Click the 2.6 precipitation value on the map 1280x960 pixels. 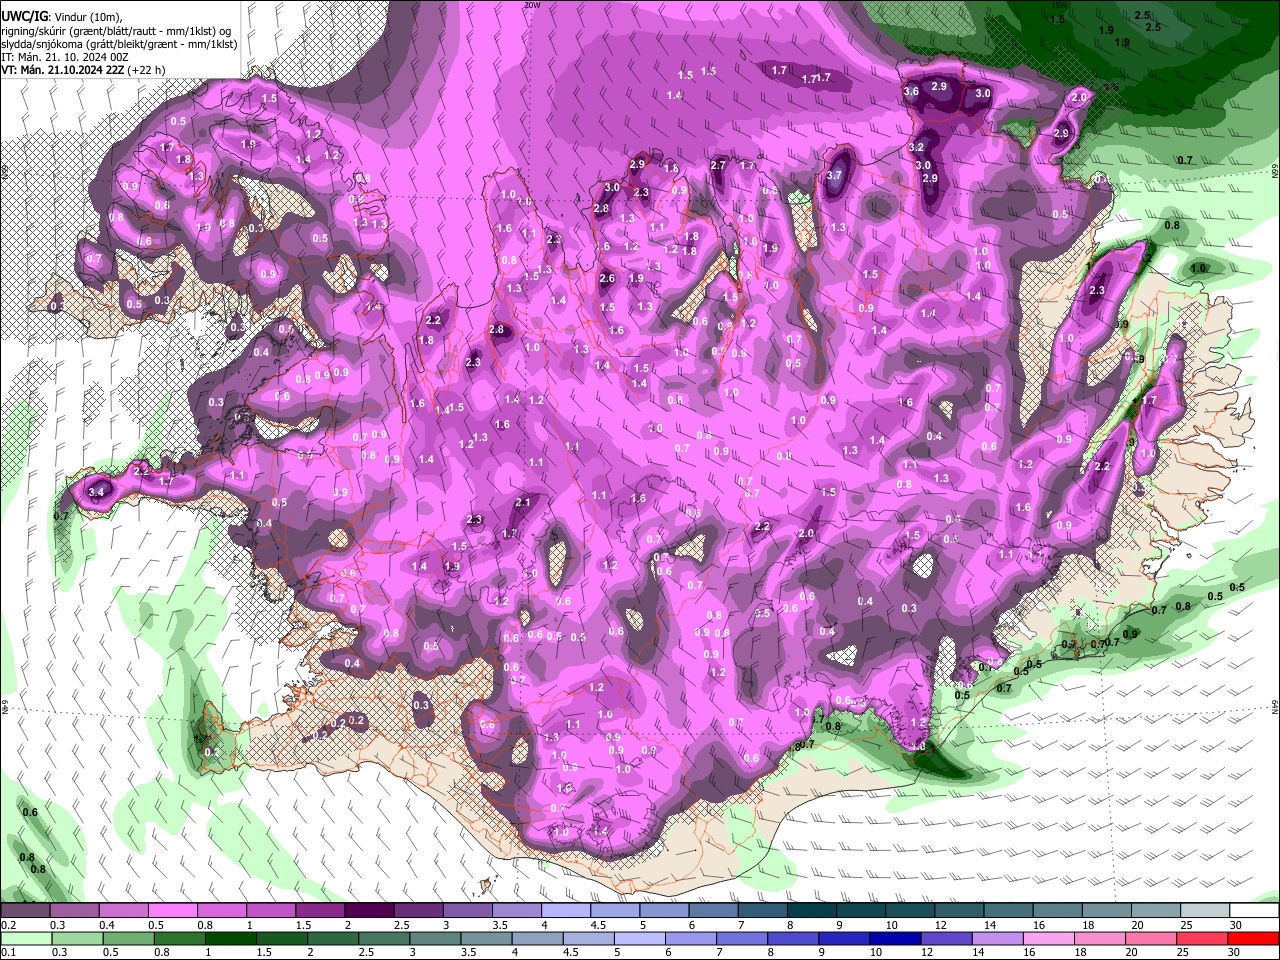pos(607,279)
